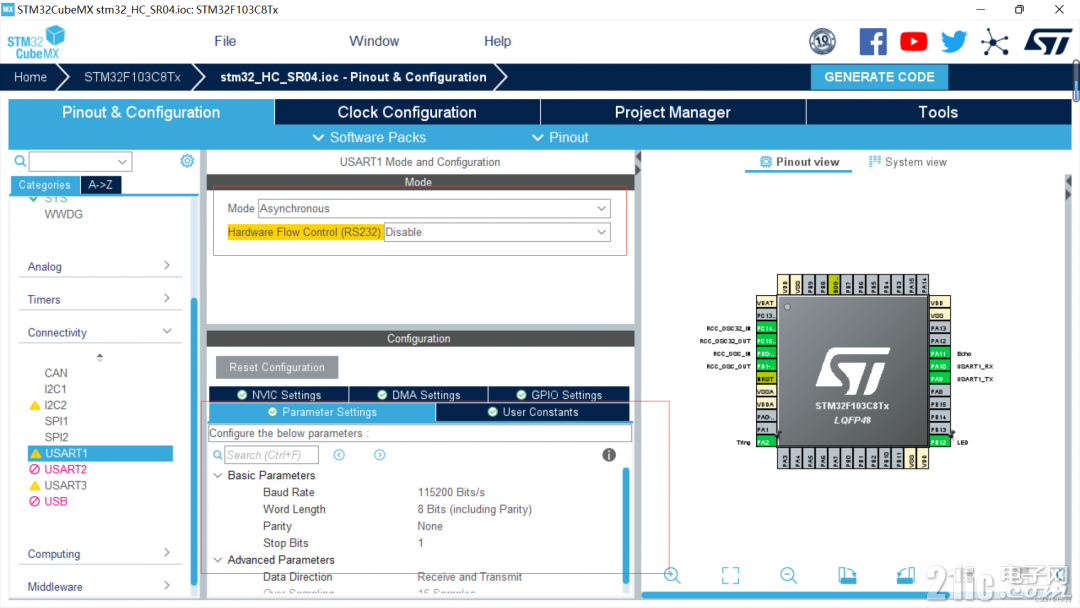Open the GPIO Settings tab
This screenshot has width=1080, height=608.
tap(559, 395)
